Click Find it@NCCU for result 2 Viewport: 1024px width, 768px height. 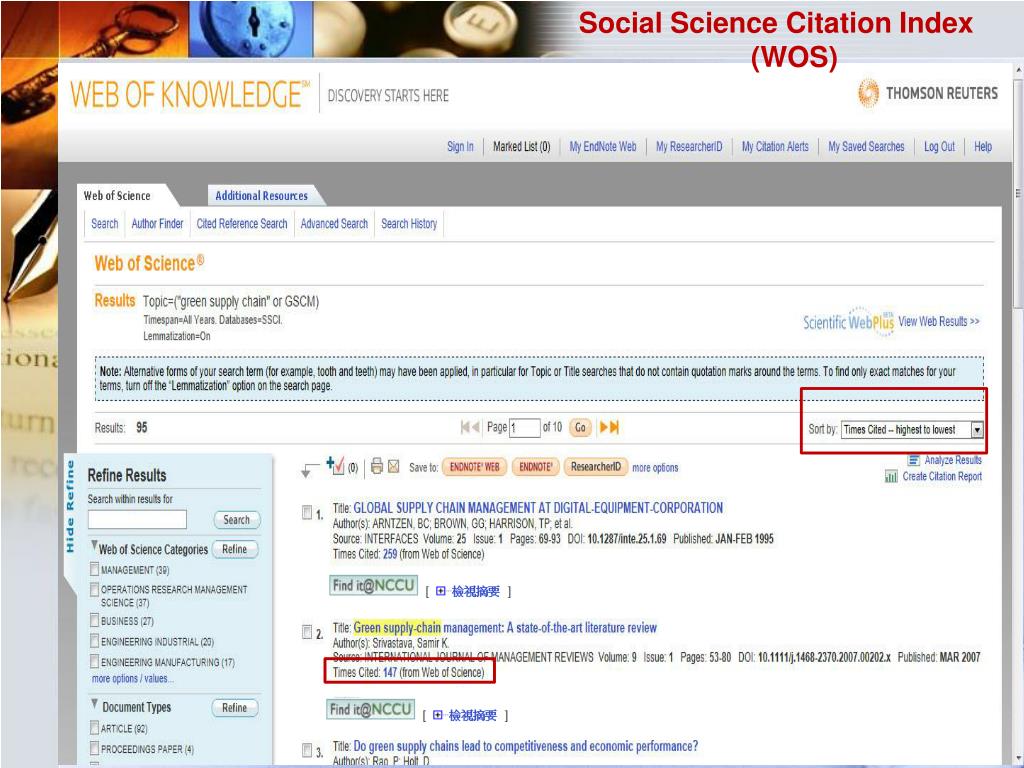point(371,709)
